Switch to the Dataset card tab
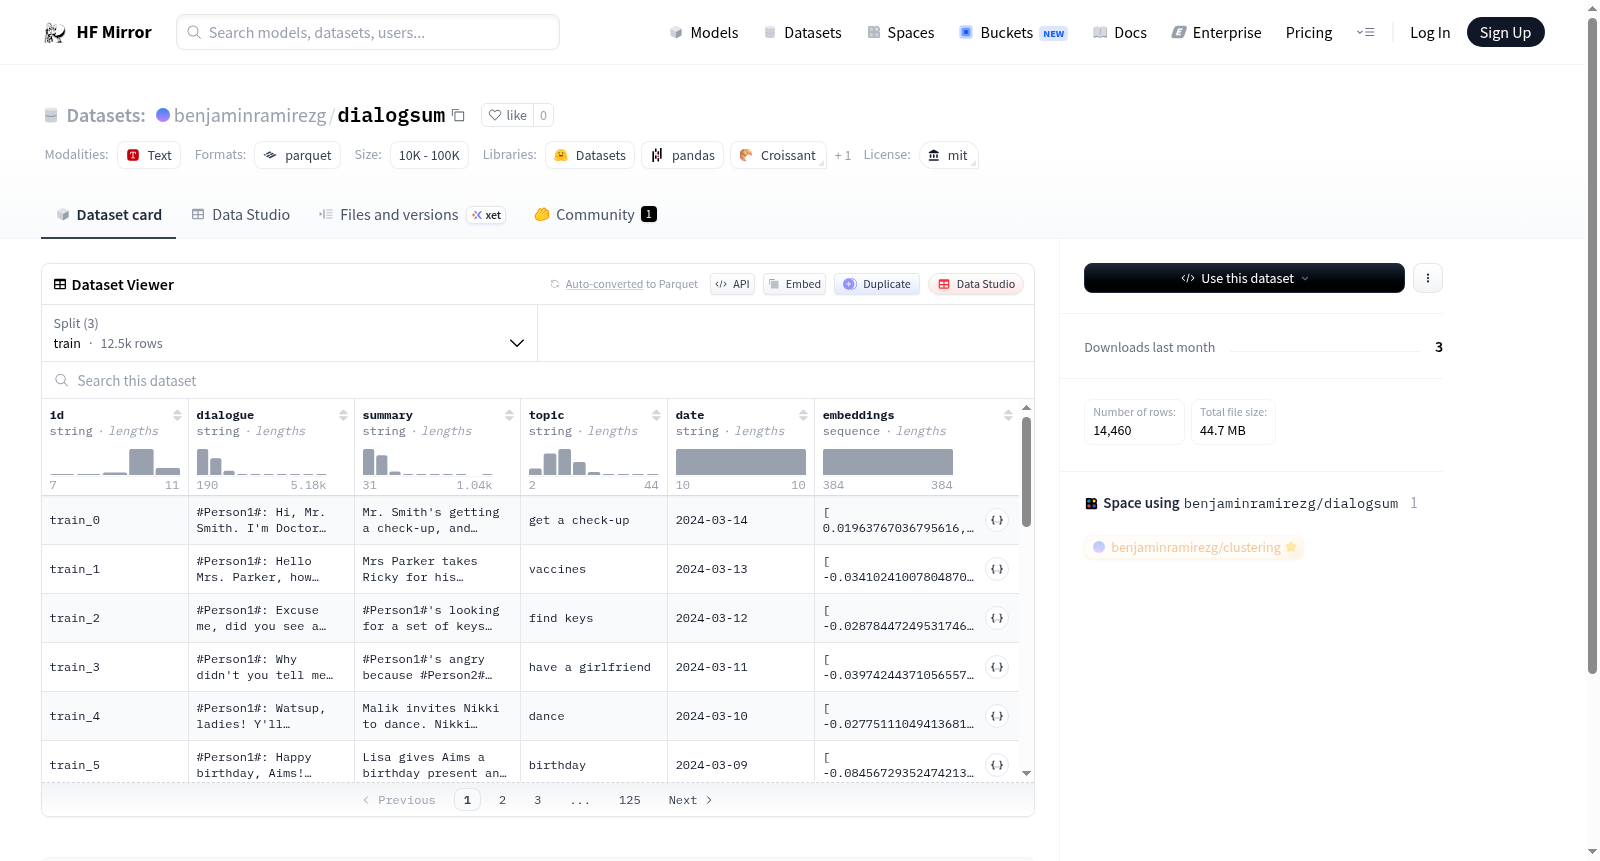The image size is (1600, 861). [108, 215]
